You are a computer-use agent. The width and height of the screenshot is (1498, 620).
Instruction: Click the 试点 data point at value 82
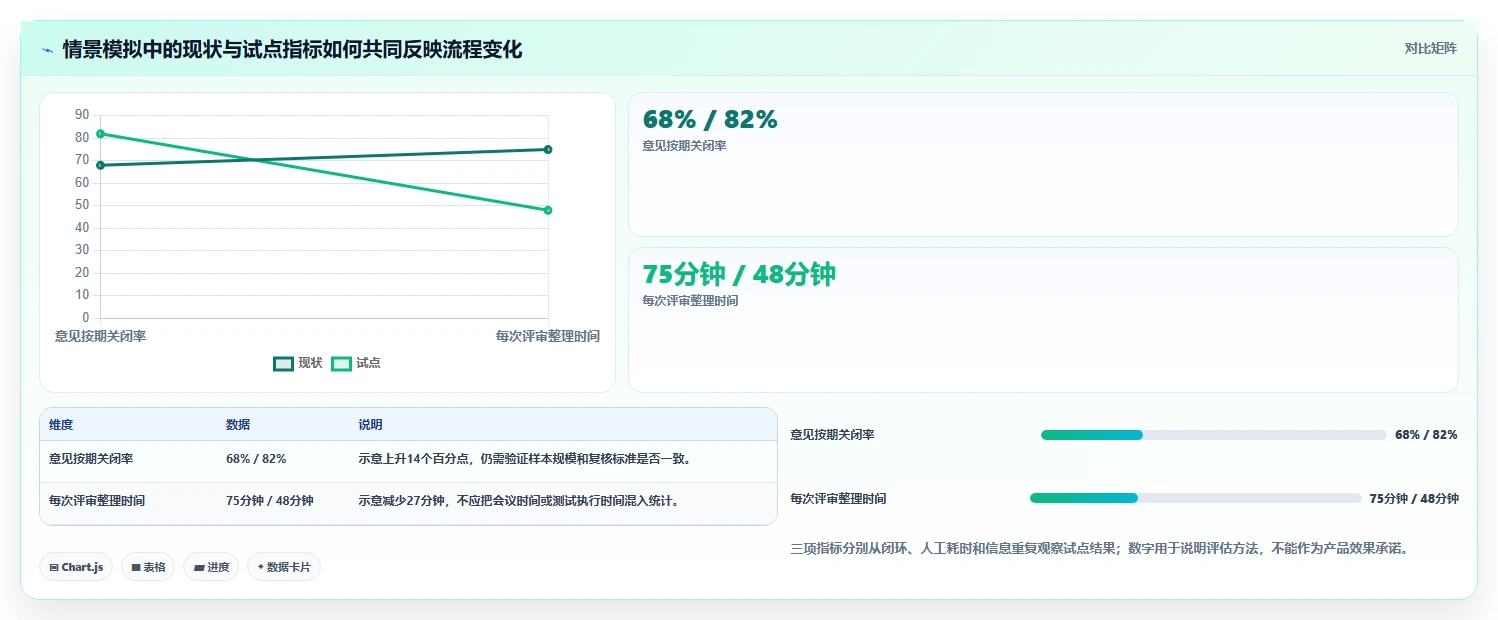coord(100,133)
